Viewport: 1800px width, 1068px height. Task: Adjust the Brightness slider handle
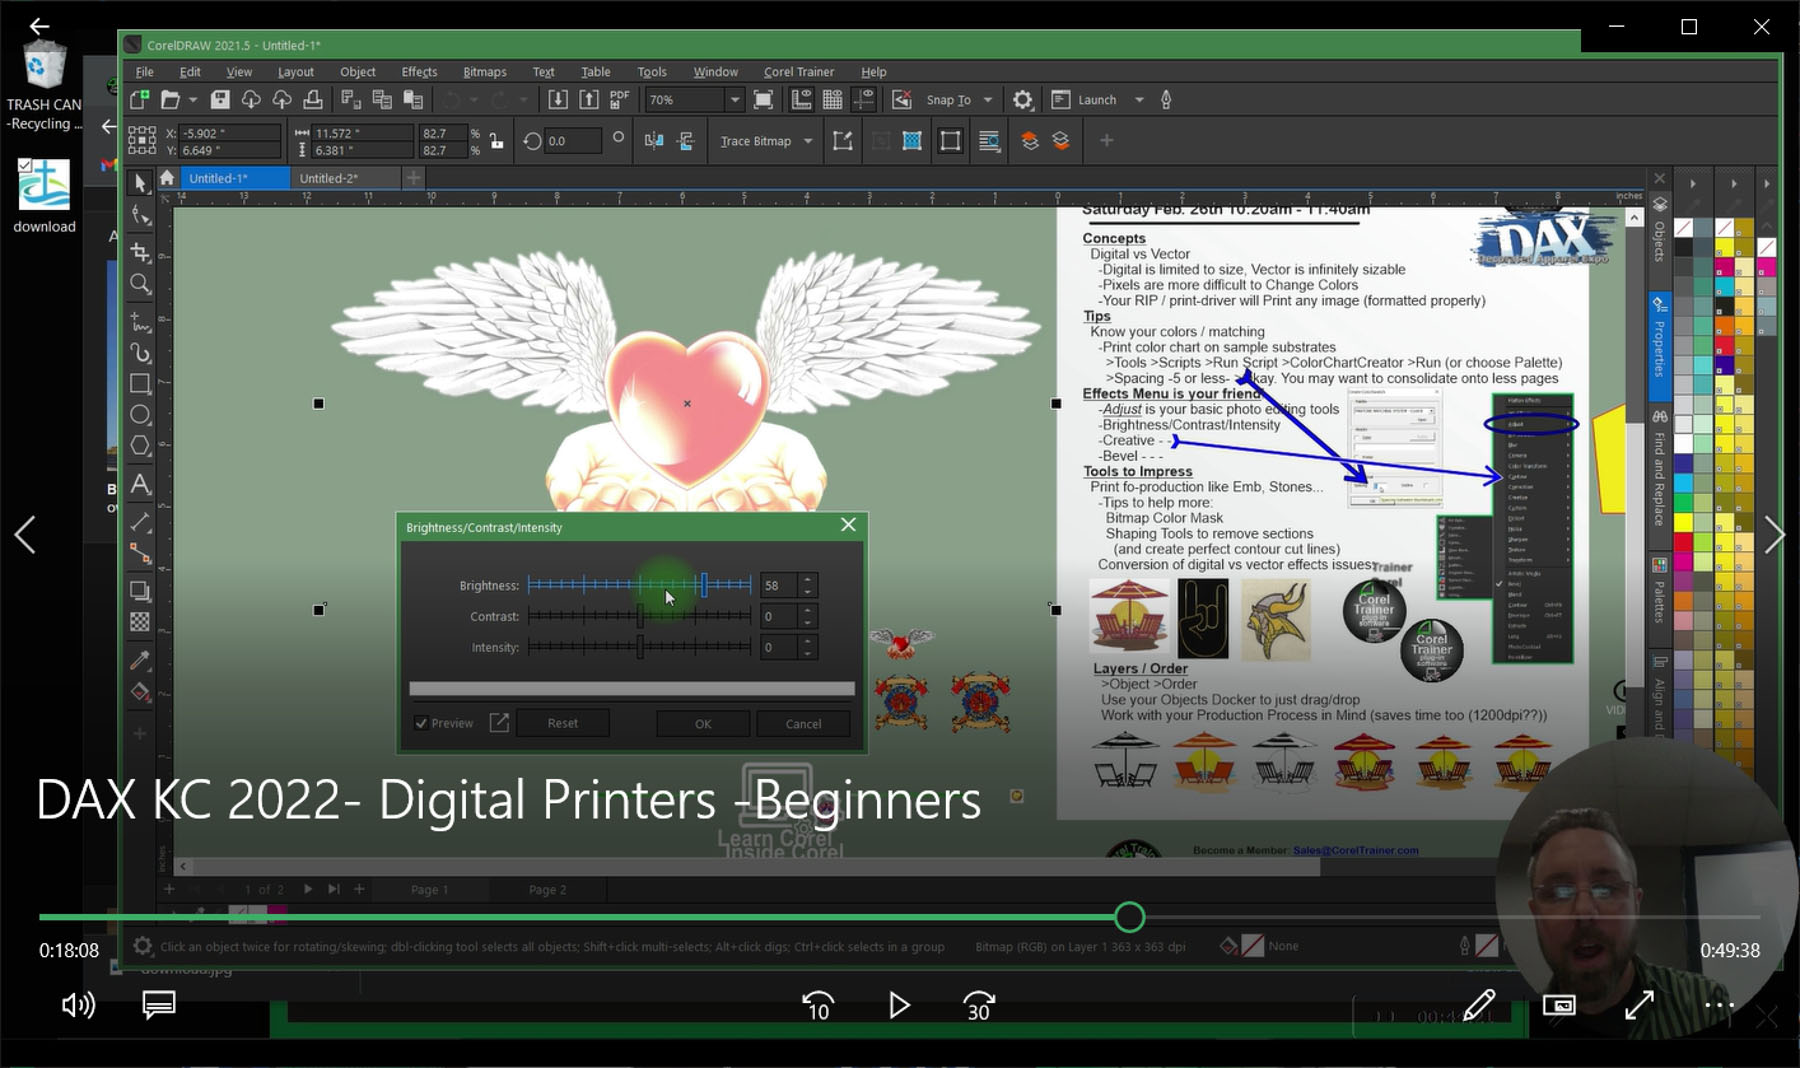click(704, 585)
